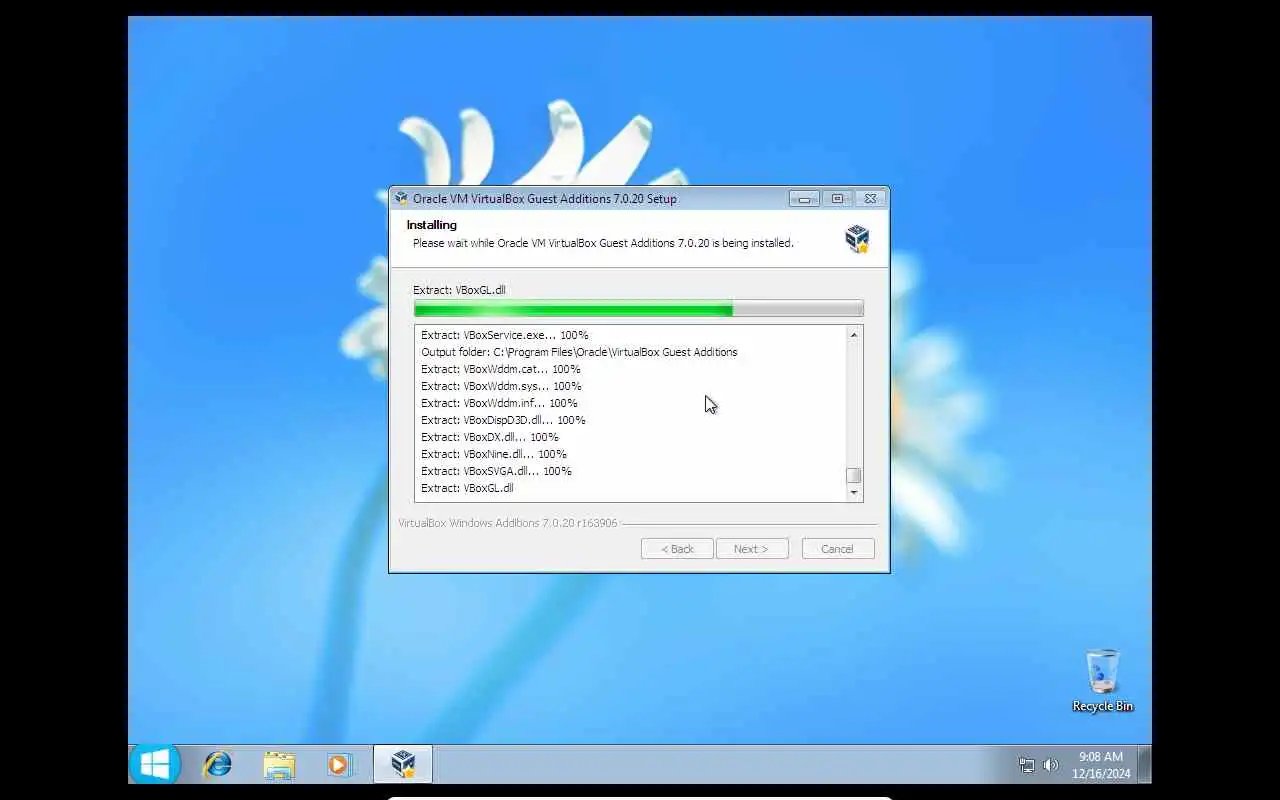Select log line 'Extract: VBoxWddm.cat... 100%'

(501, 369)
